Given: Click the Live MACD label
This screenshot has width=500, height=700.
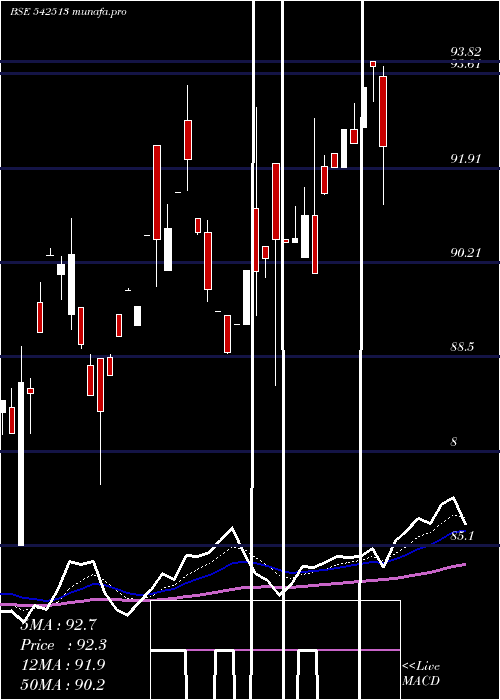Looking at the screenshot, I should coord(421,674).
